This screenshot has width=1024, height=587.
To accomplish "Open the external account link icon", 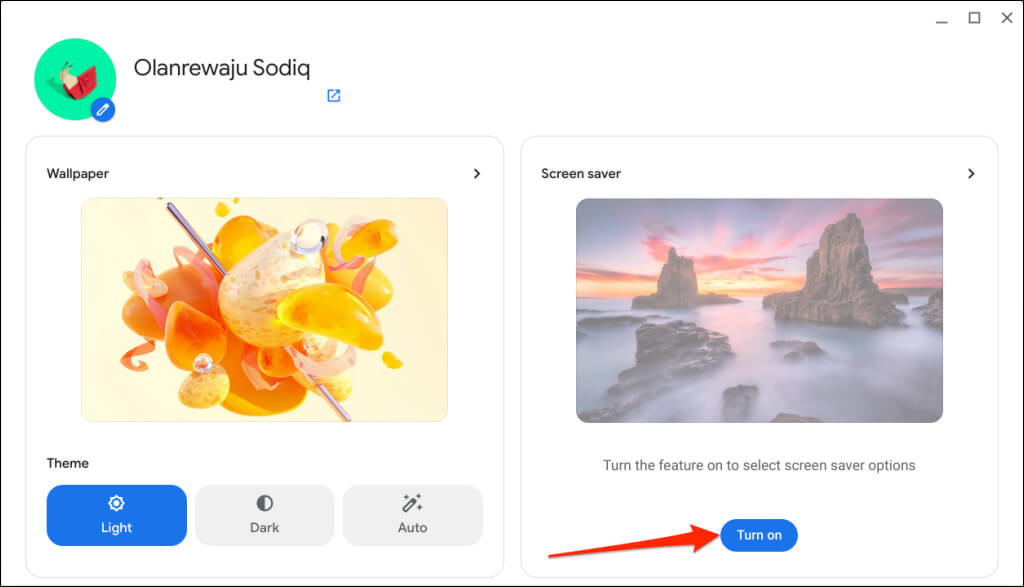I will pyautogui.click(x=334, y=96).
